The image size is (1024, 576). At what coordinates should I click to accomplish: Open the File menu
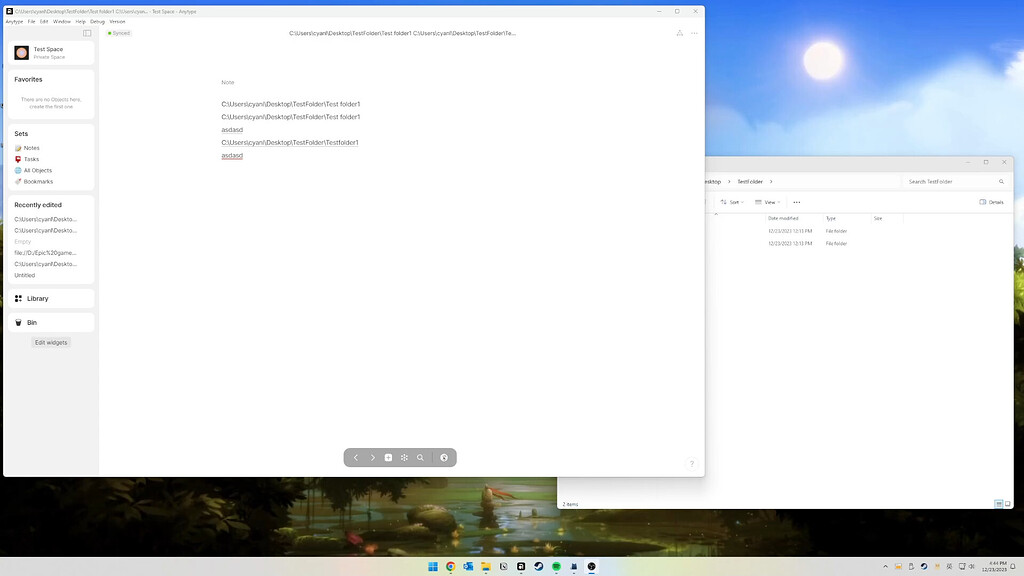pos(31,21)
